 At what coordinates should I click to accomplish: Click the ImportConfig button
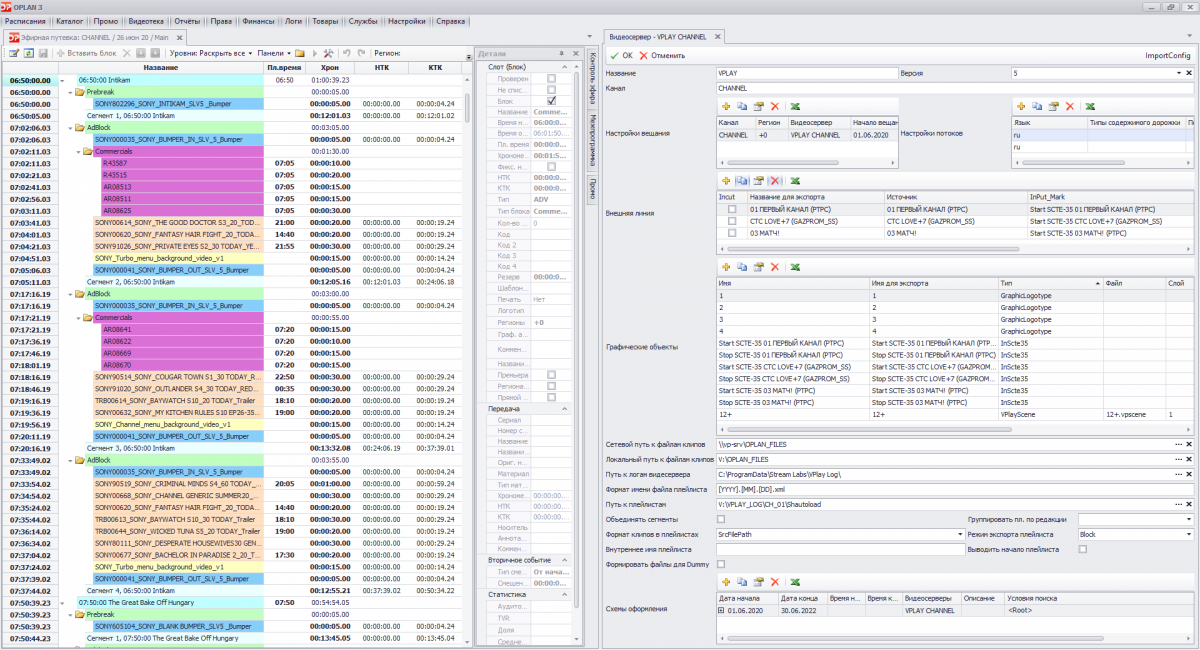1167,55
